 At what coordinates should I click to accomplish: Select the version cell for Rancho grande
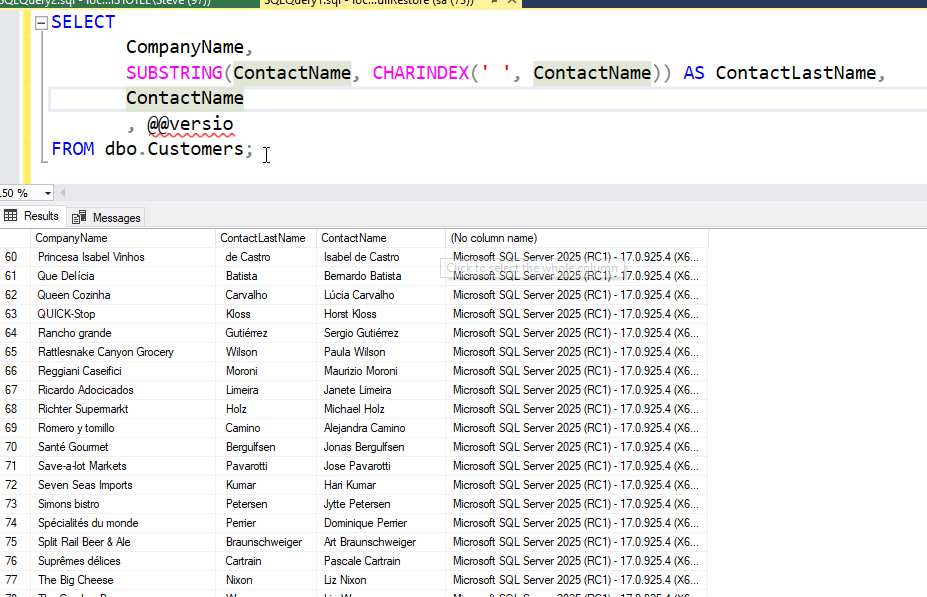575,333
